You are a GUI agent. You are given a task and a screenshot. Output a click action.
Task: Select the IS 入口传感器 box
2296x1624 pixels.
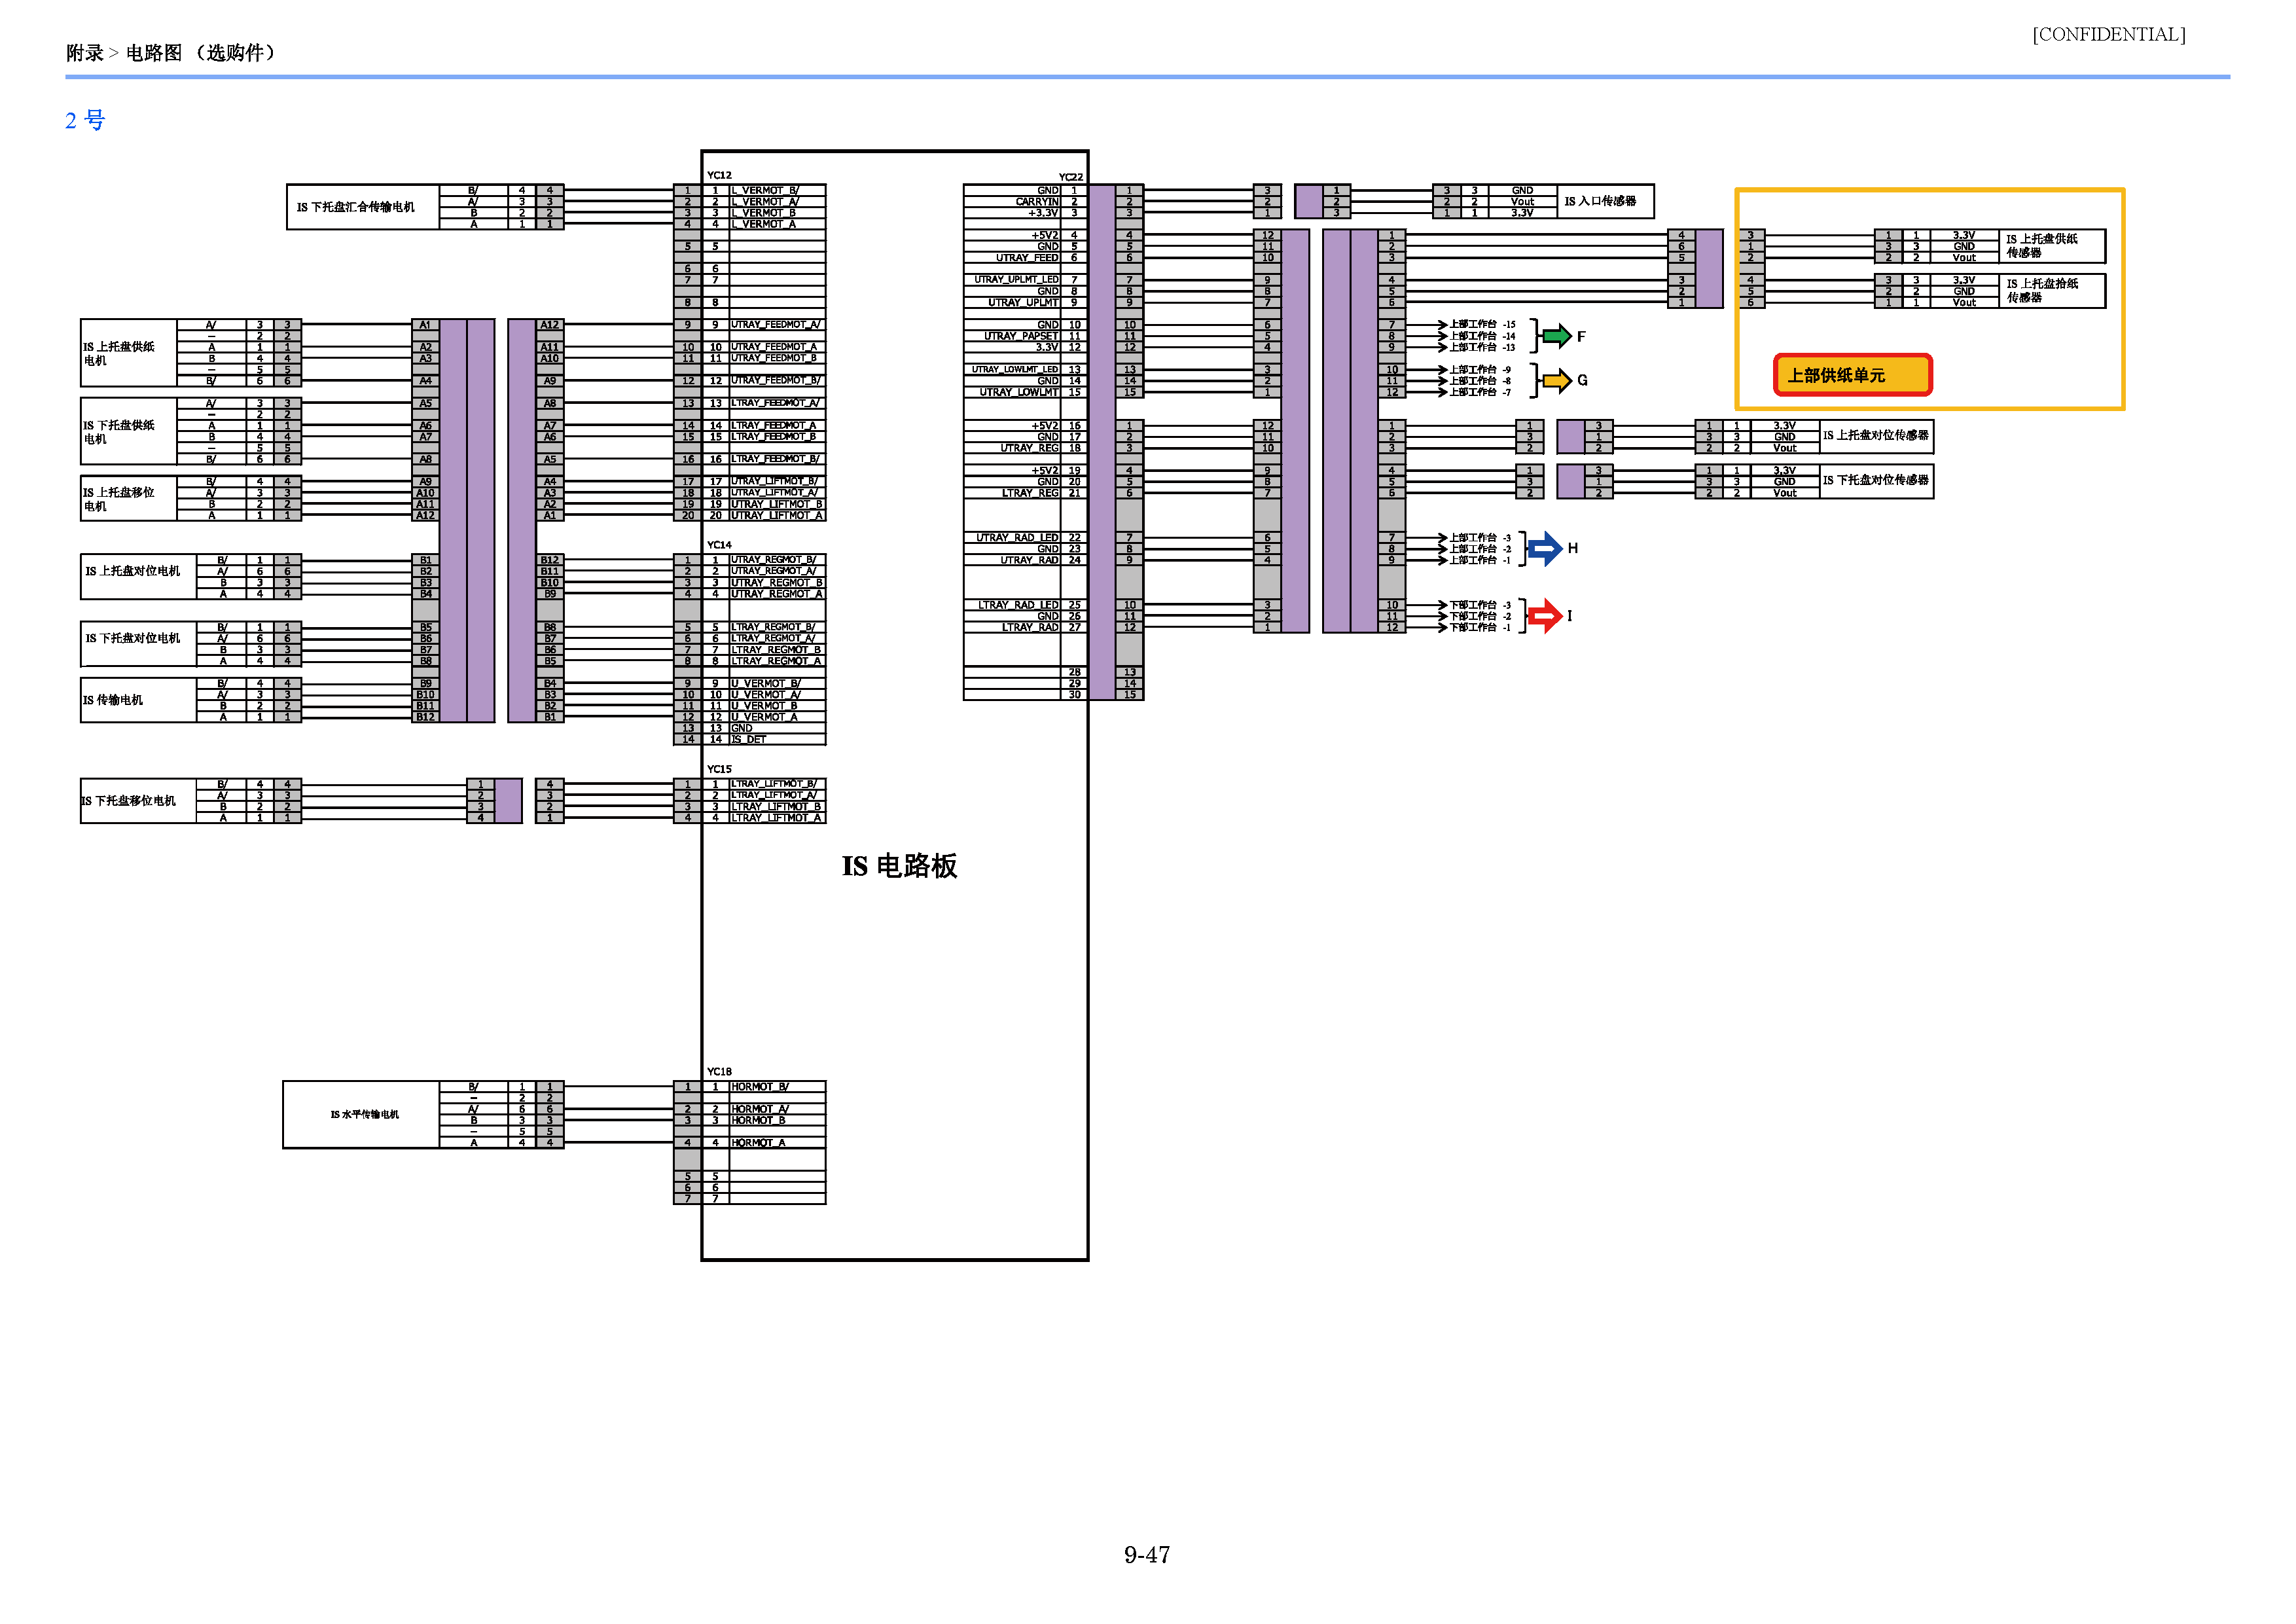pos(1605,201)
